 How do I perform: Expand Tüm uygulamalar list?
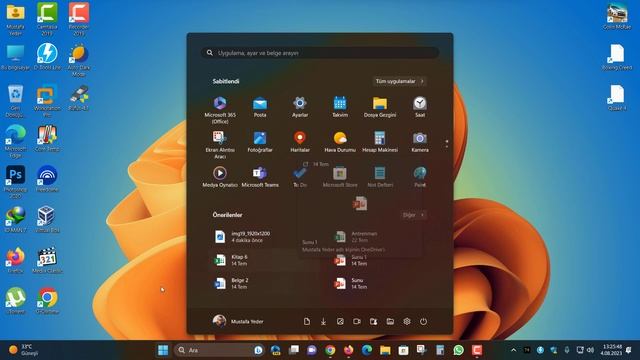[400, 81]
